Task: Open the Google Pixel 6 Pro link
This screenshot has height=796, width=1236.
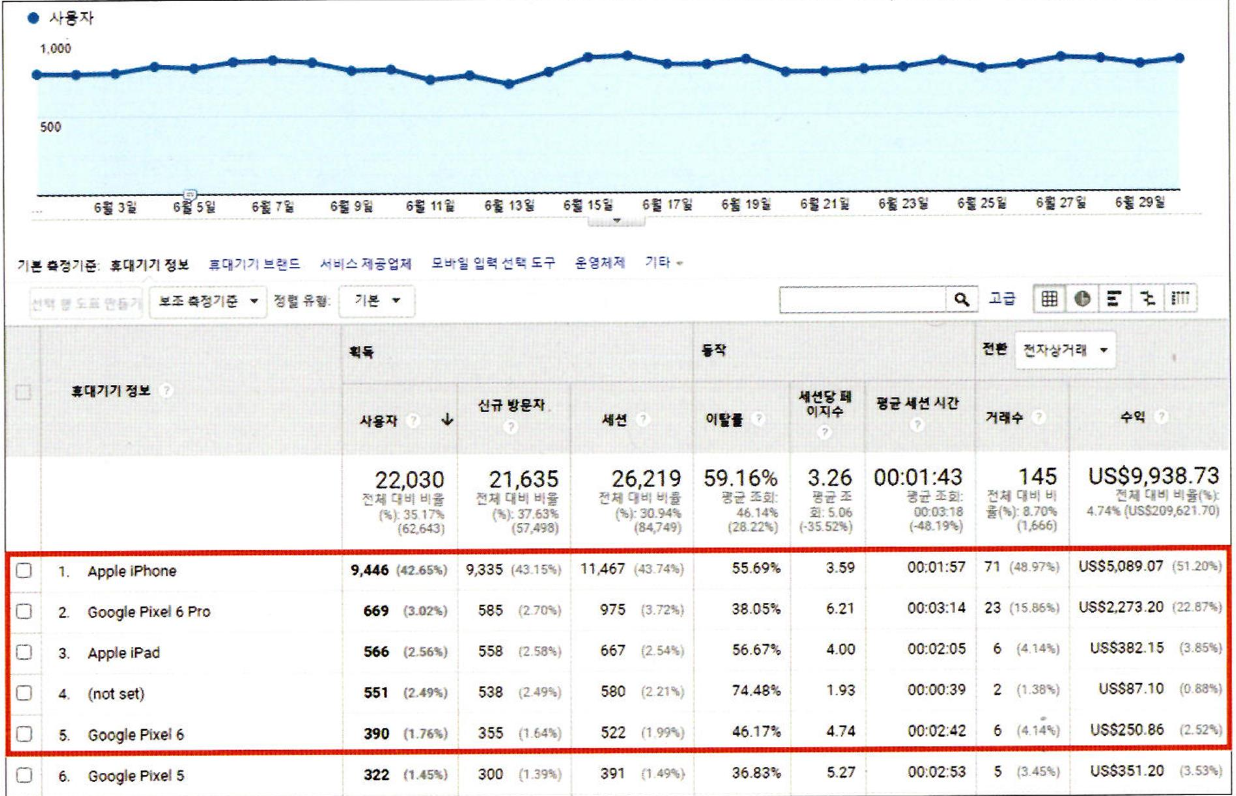Action: (x=149, y=612)
